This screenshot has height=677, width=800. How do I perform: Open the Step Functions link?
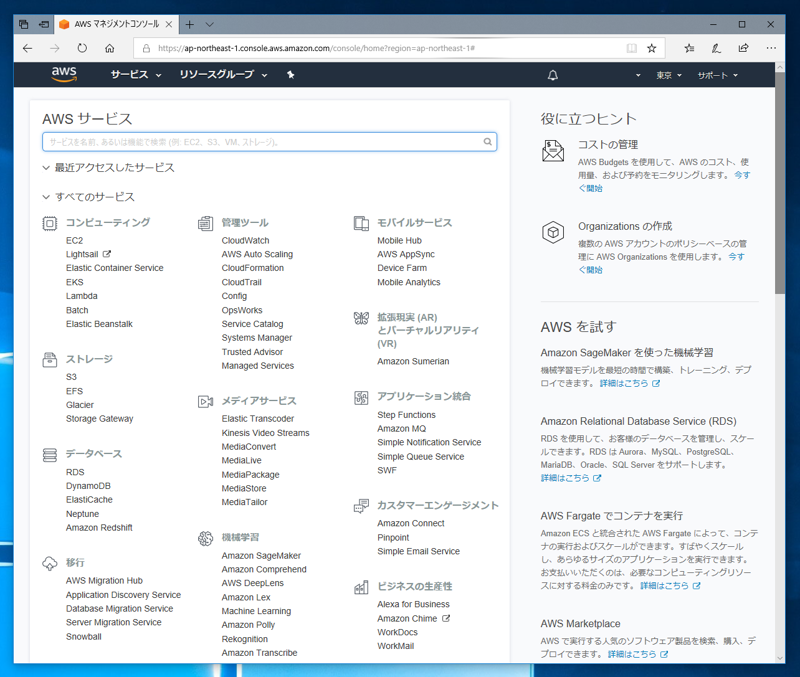click(x=407, y=415)
